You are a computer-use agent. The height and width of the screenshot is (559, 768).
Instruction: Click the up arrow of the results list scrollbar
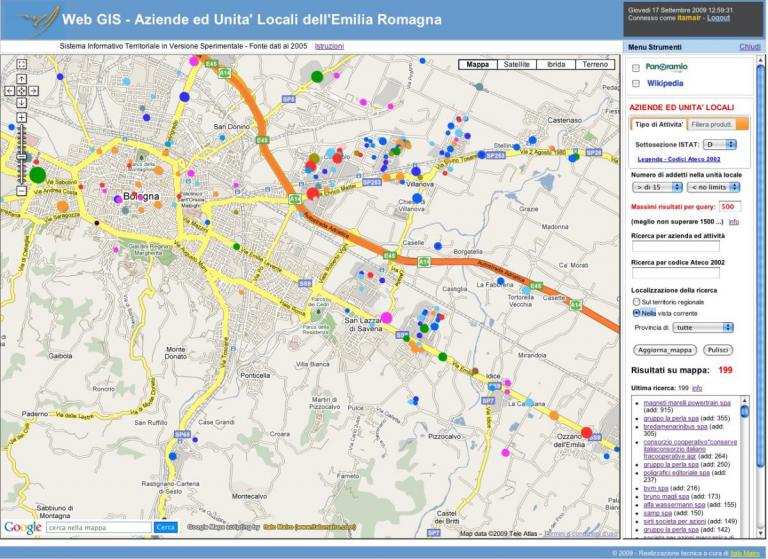pyautogui.click(x=744, y=399)
